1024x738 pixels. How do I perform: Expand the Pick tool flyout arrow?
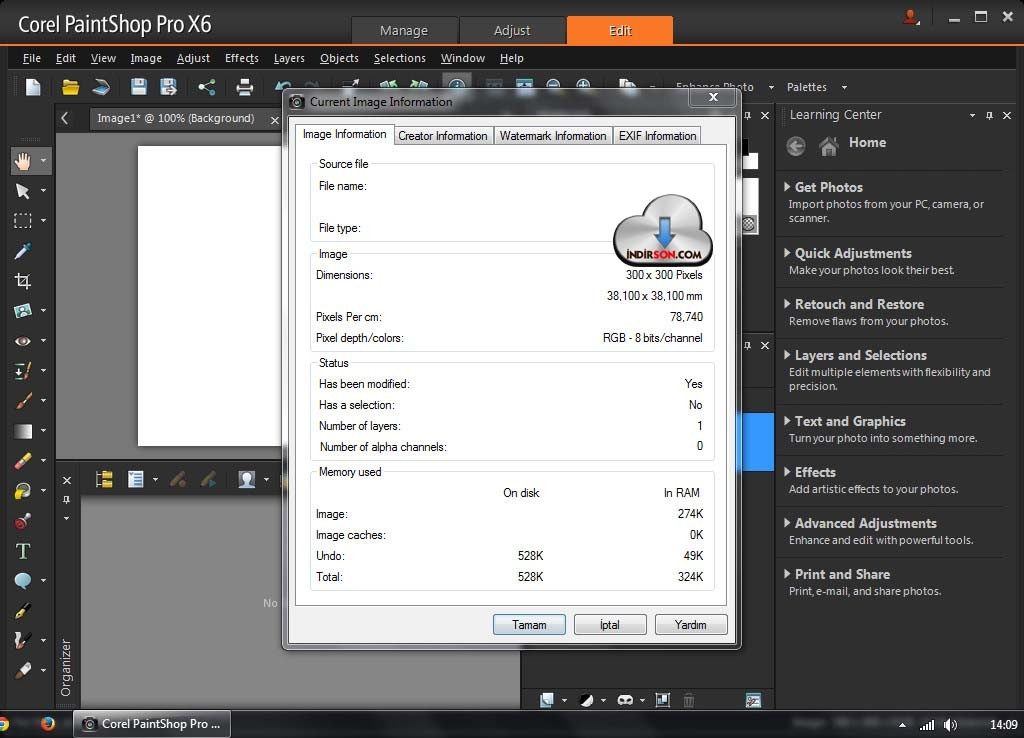pyautogui.click(x=43, y=191)
